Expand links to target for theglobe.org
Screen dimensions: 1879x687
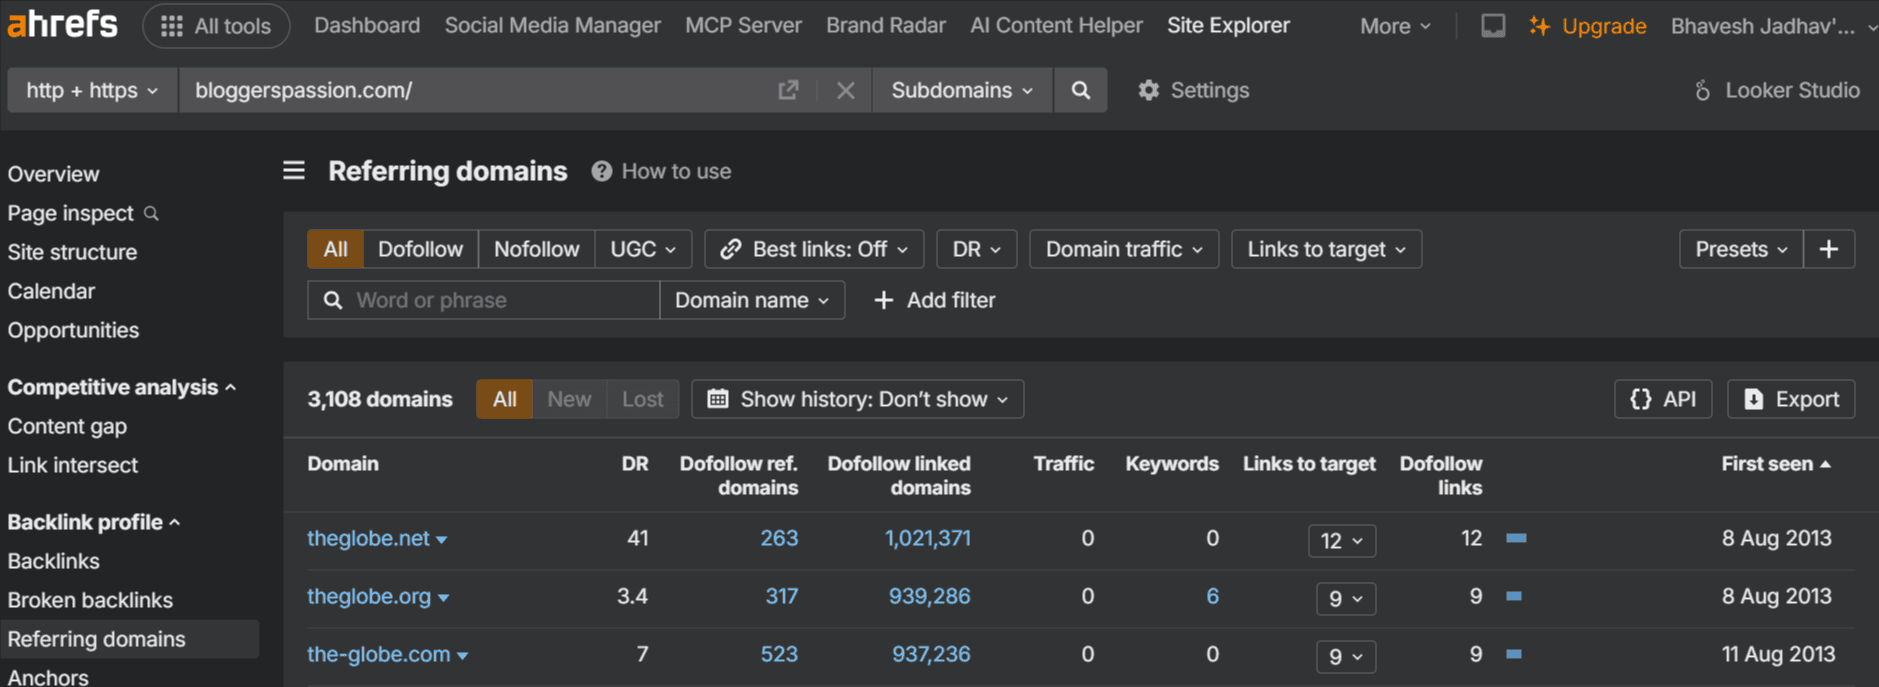[1346, 598]
